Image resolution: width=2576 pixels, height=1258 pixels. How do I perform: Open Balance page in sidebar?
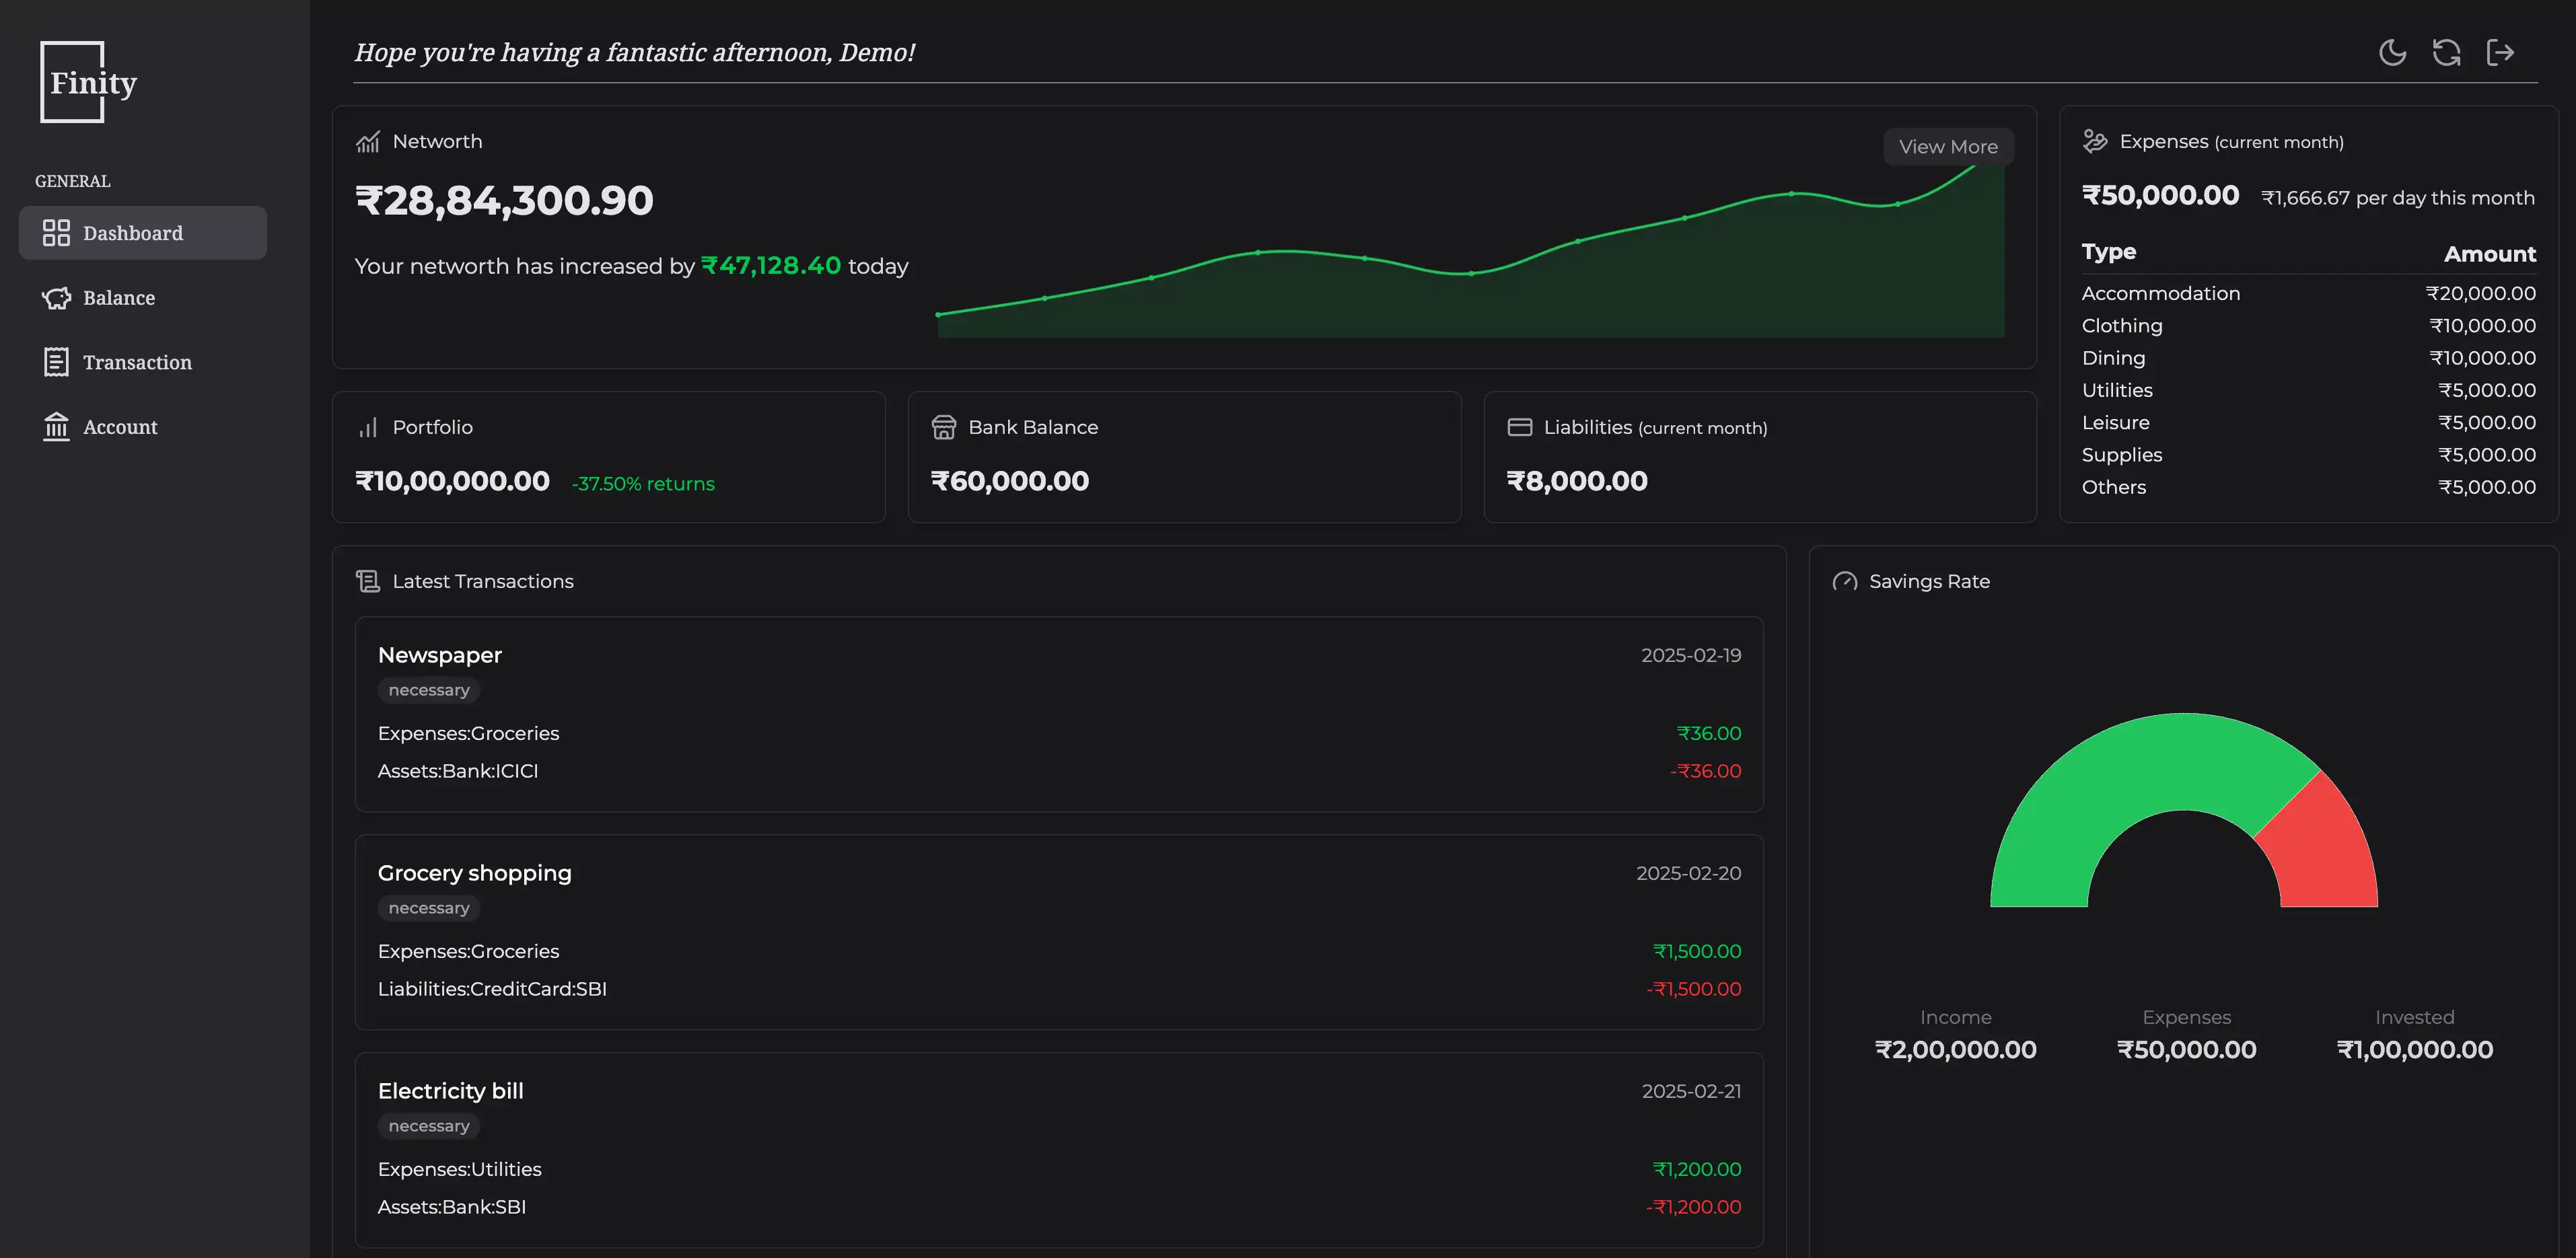click(x=143, y=298)
